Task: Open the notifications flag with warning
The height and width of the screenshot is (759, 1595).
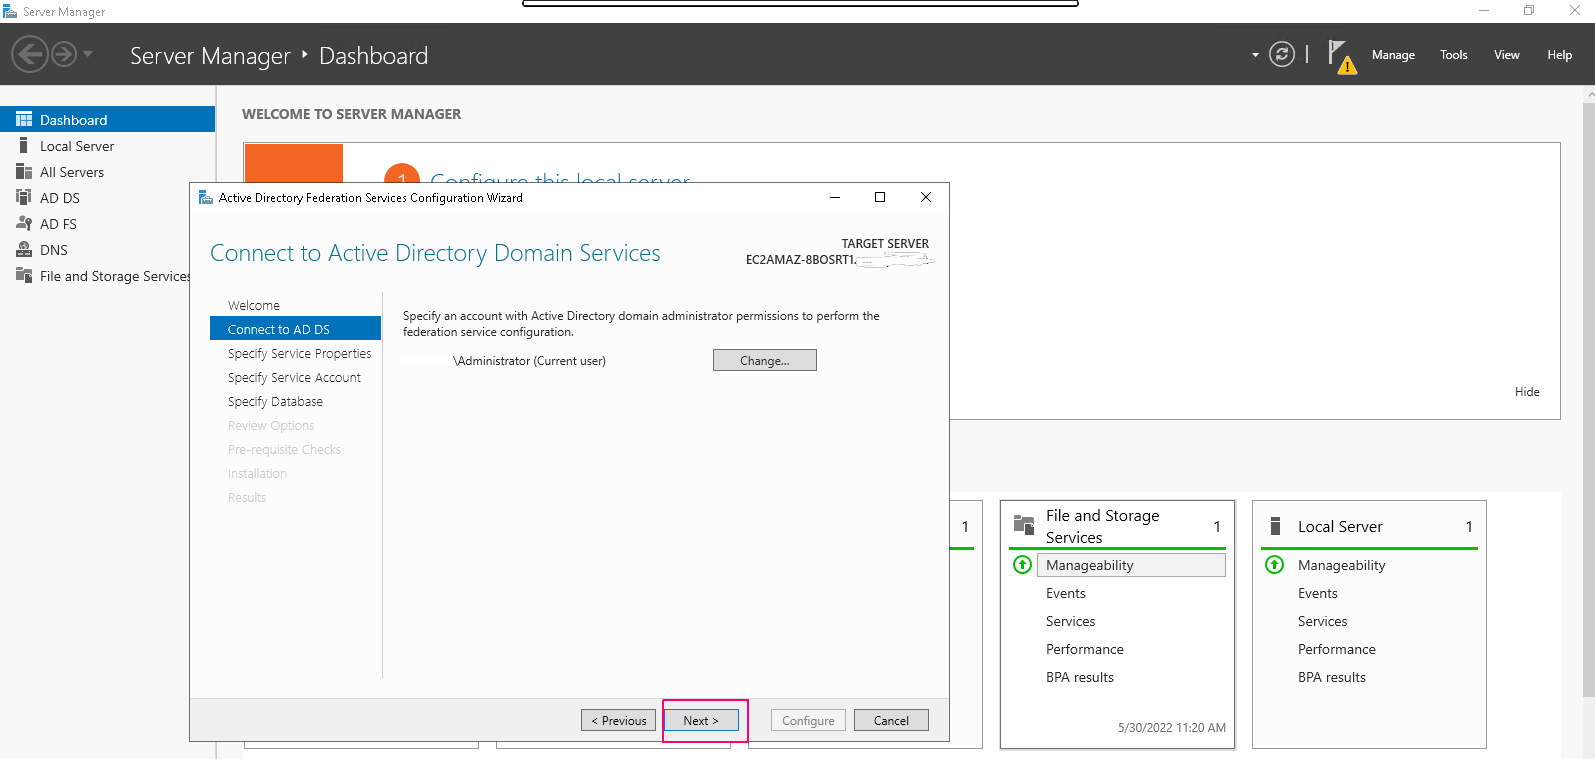Action: 1342,57
